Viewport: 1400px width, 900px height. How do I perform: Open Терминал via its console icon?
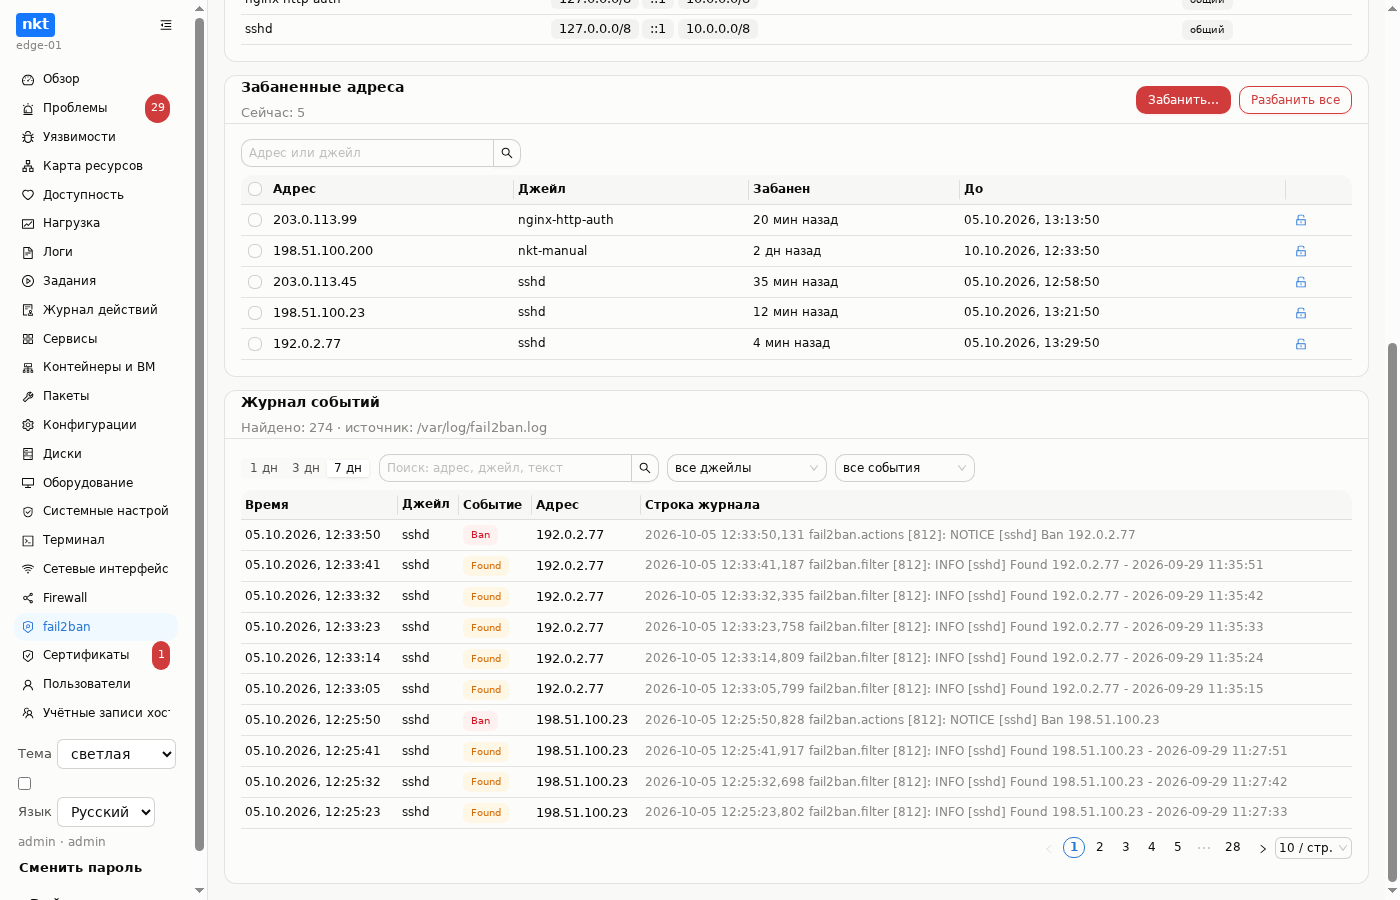pos(28,540)
